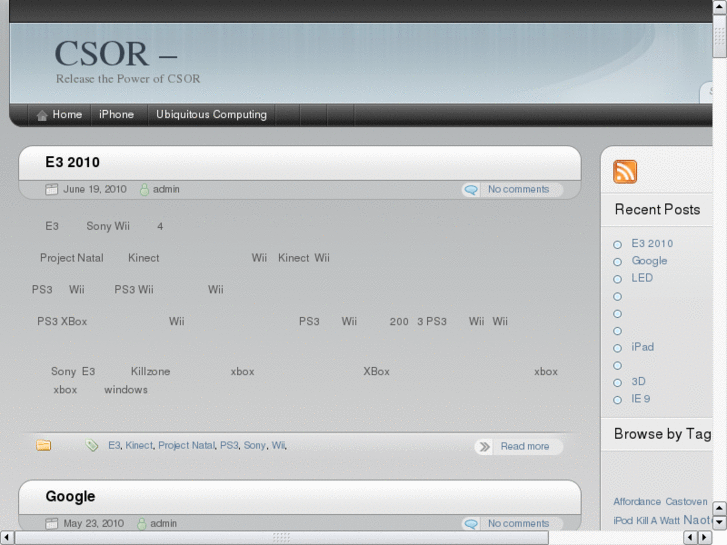Open the Google post title
Viewport: 727px width, 545px height.
tap(70, 496)
